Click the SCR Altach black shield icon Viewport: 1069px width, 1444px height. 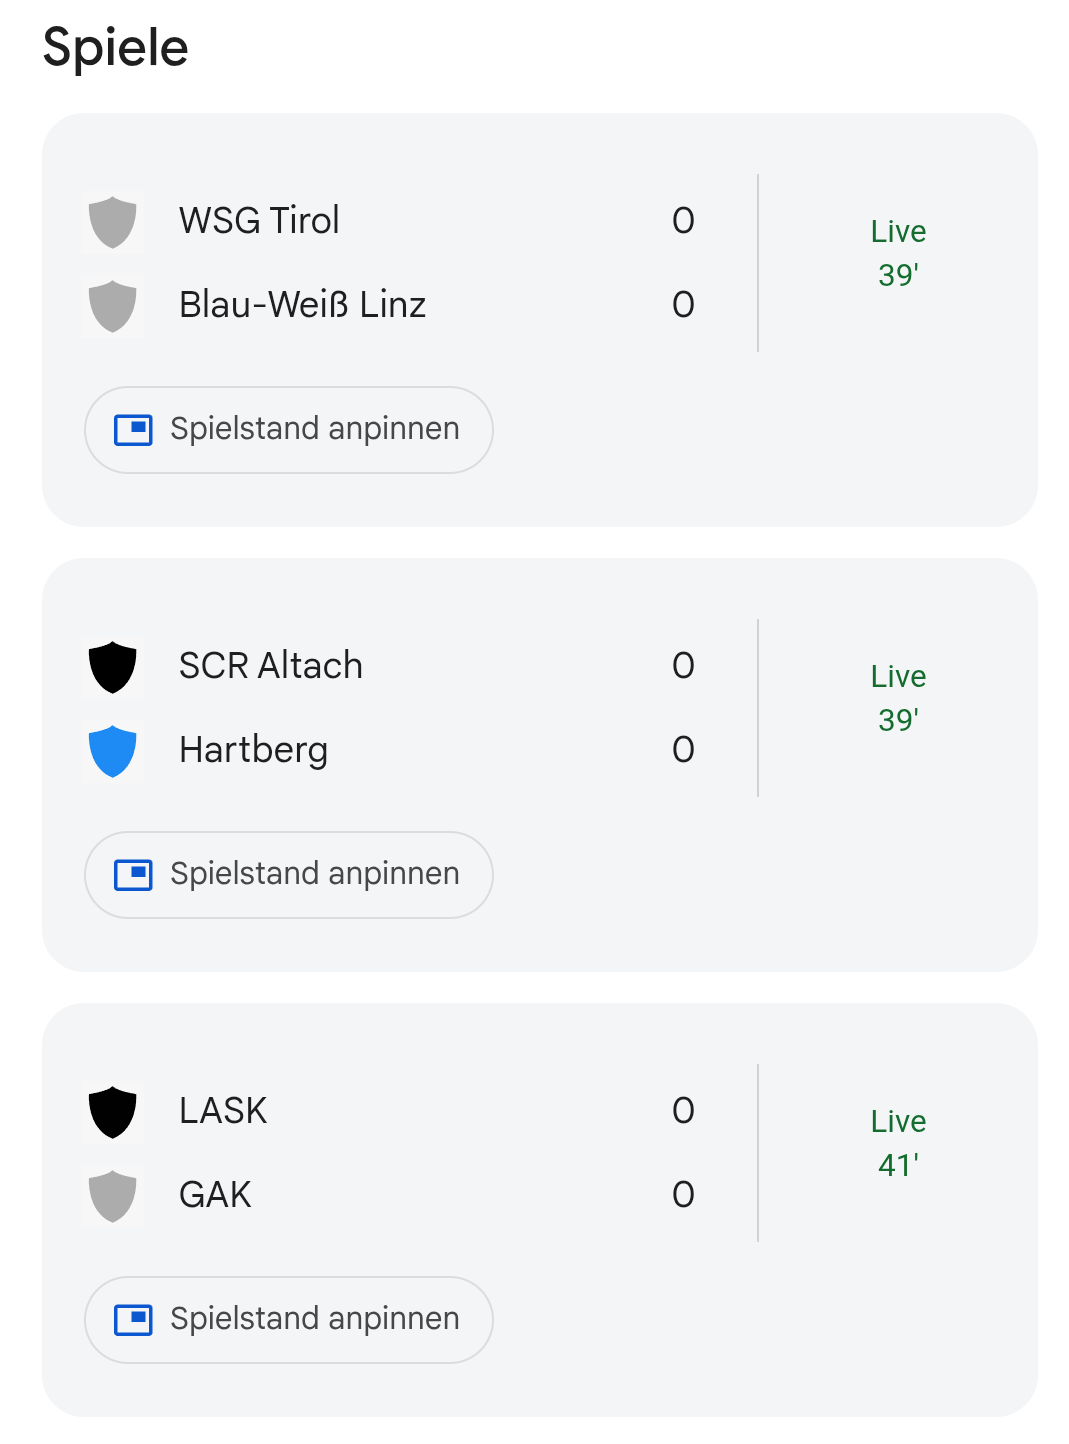click(x=113, y=666)
